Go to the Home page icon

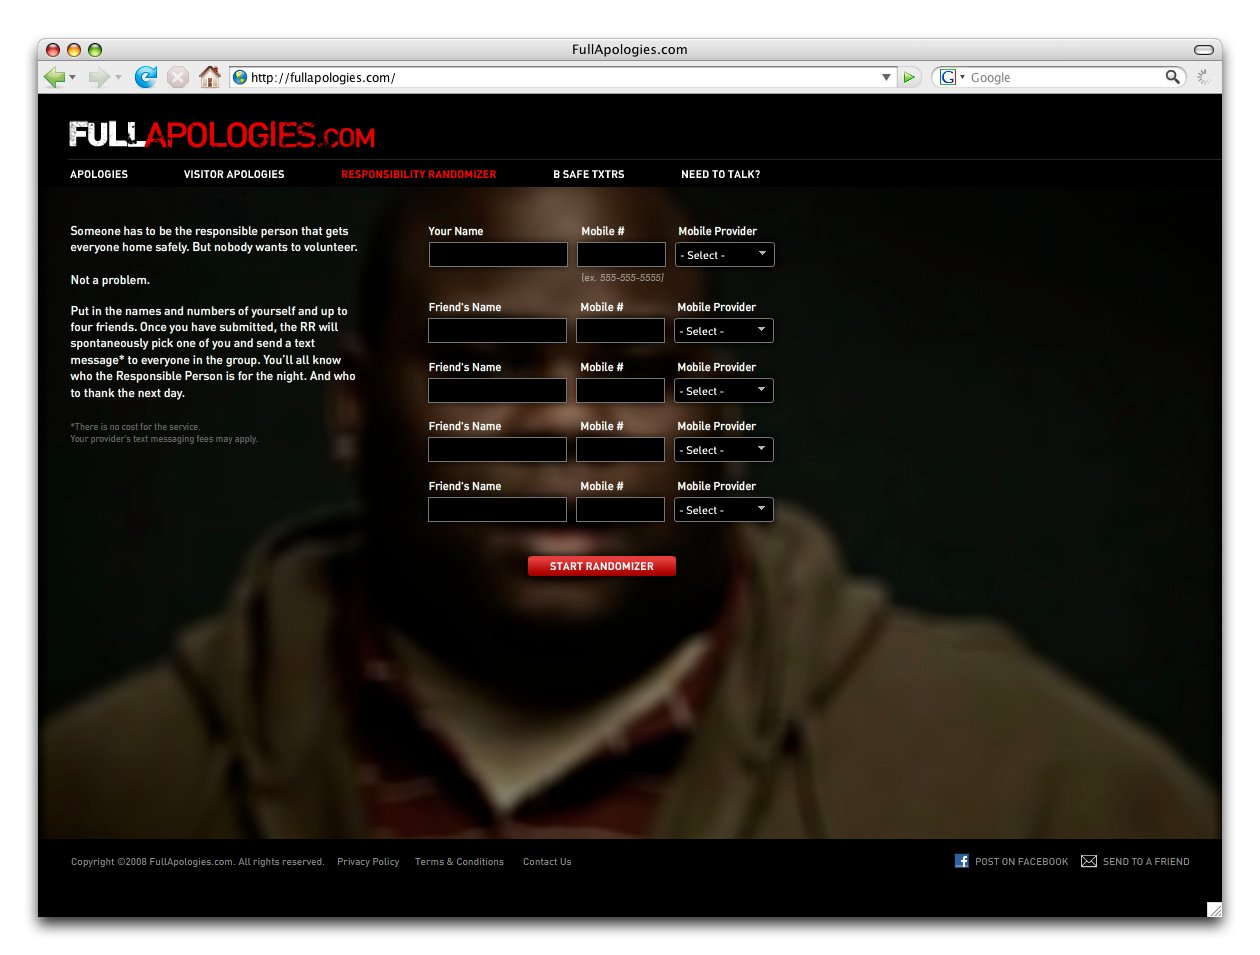click(x=210, y=77)
